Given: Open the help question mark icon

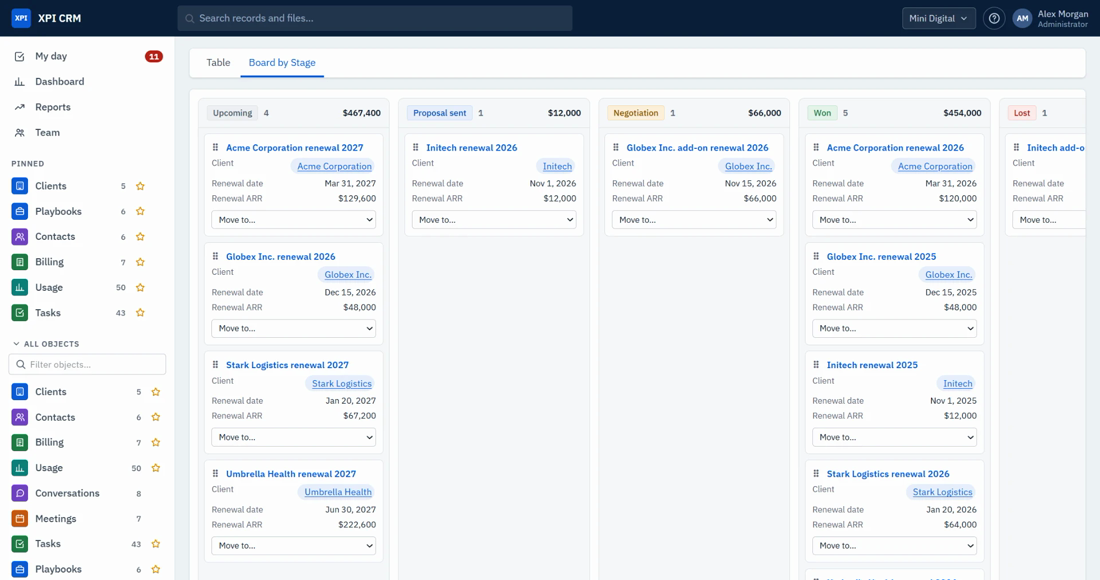Looking at the screenshot, I should click(x=994, y=18).
